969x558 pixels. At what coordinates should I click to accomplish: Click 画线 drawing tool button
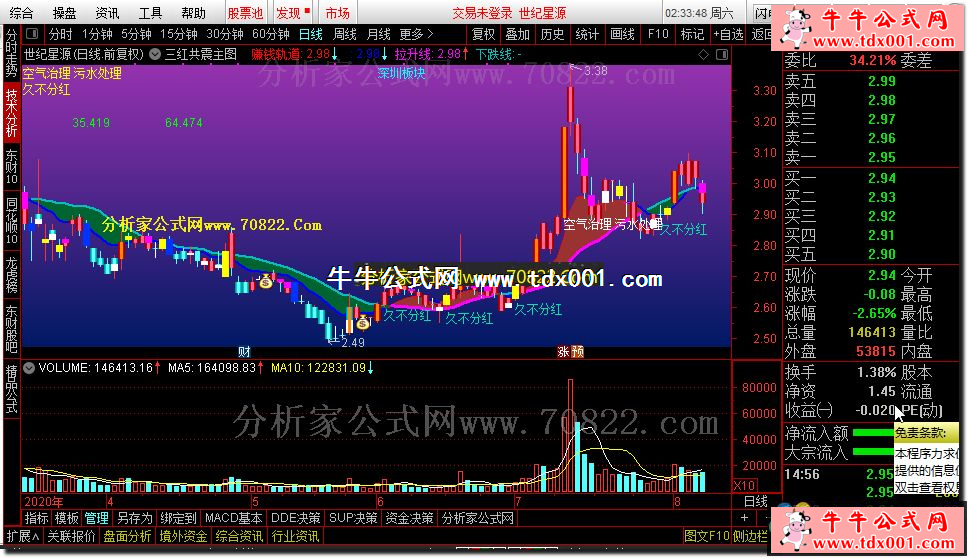coord(622,34)
